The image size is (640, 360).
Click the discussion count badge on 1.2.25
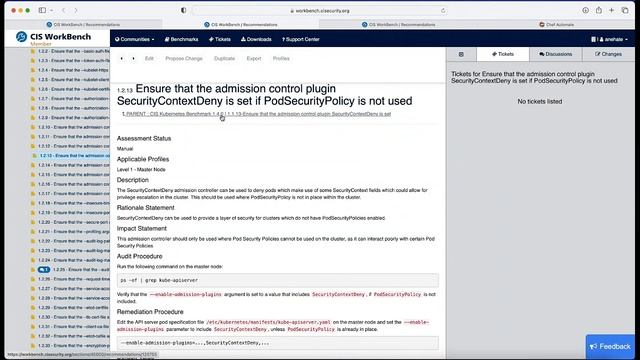(x=44, y=269)
